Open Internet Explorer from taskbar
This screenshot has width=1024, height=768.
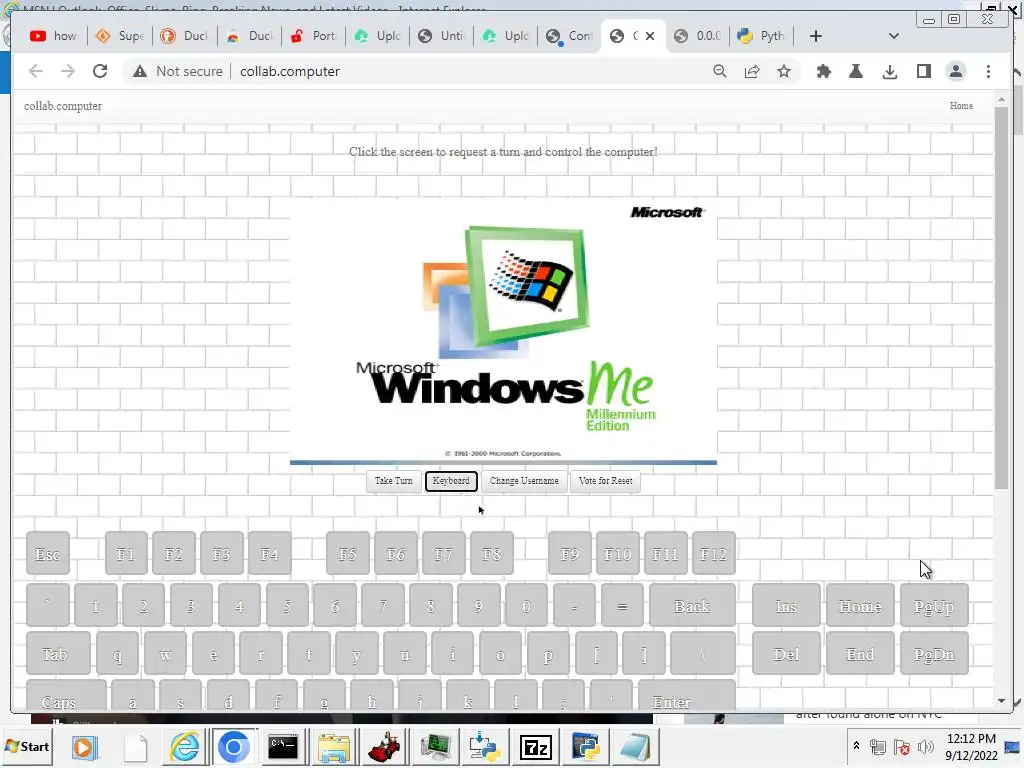point(185,747)
